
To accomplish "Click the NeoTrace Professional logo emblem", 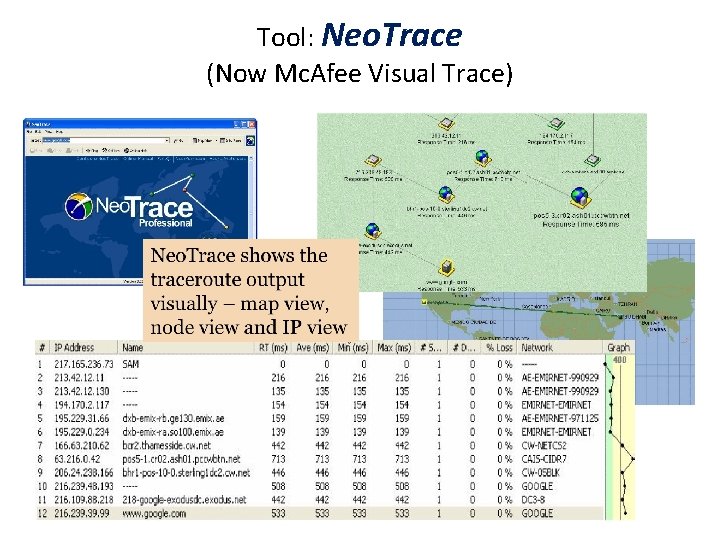I will [79, 206].
